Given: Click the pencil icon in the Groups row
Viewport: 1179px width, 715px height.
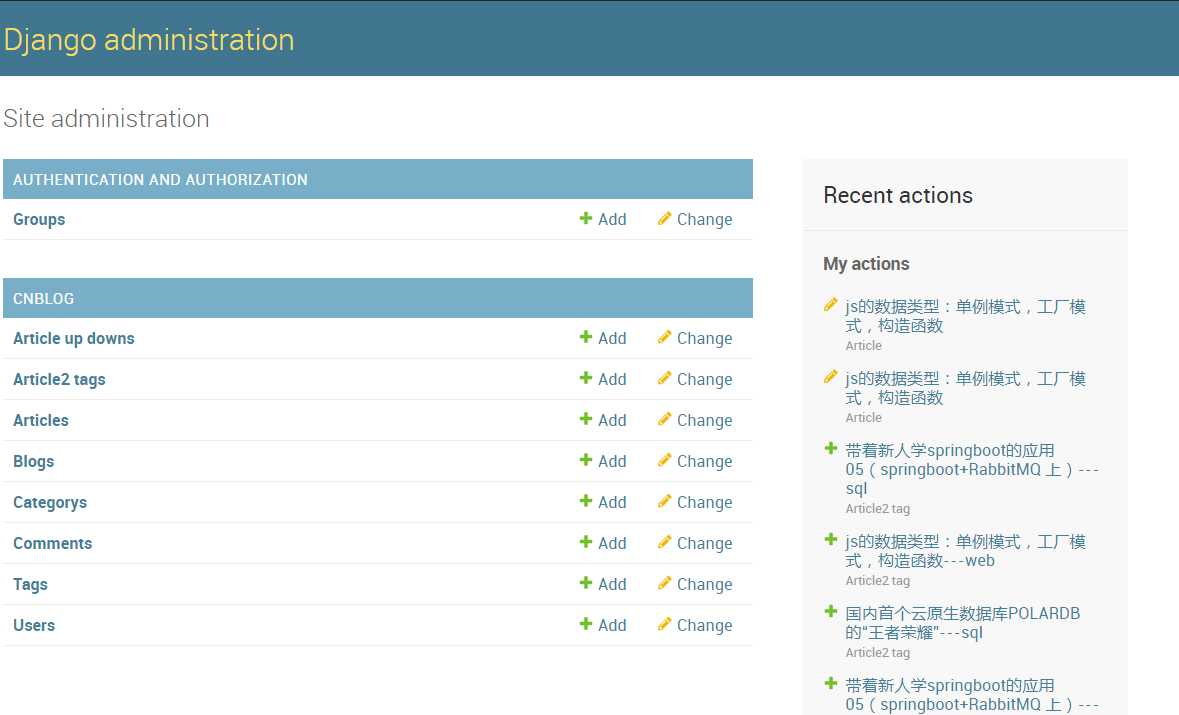Looking at the screenshot, I should pos(664,219).
